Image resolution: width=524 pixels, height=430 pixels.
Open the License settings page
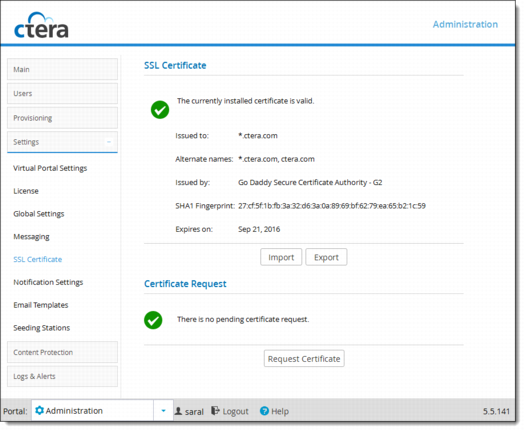coord(26,191)
